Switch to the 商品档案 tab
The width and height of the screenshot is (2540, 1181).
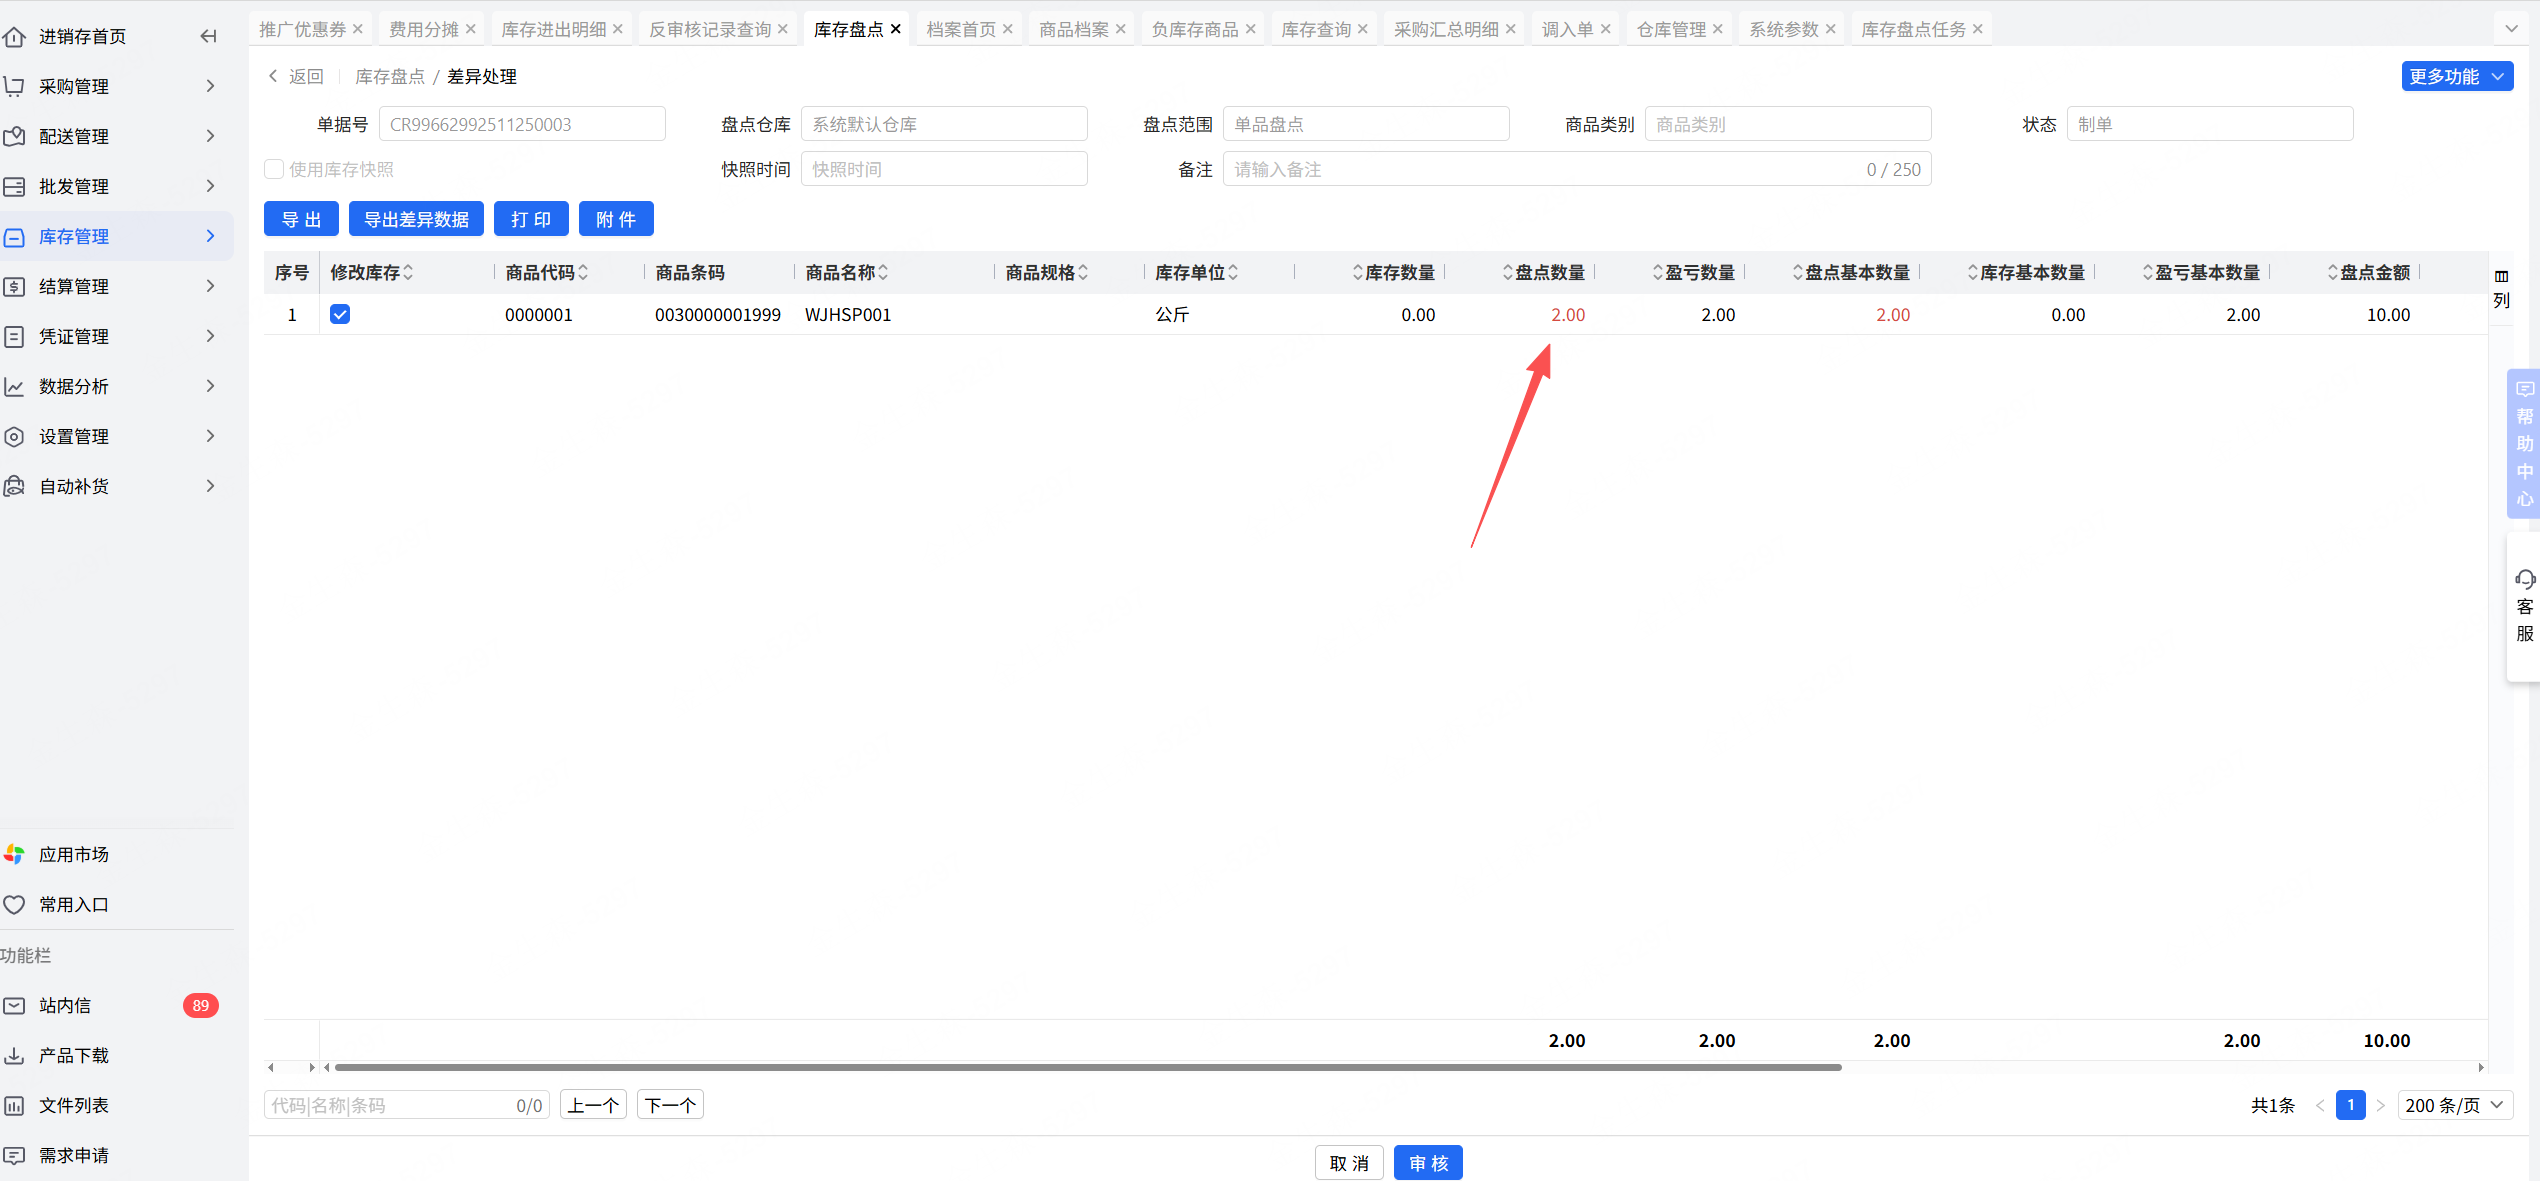1073,29
